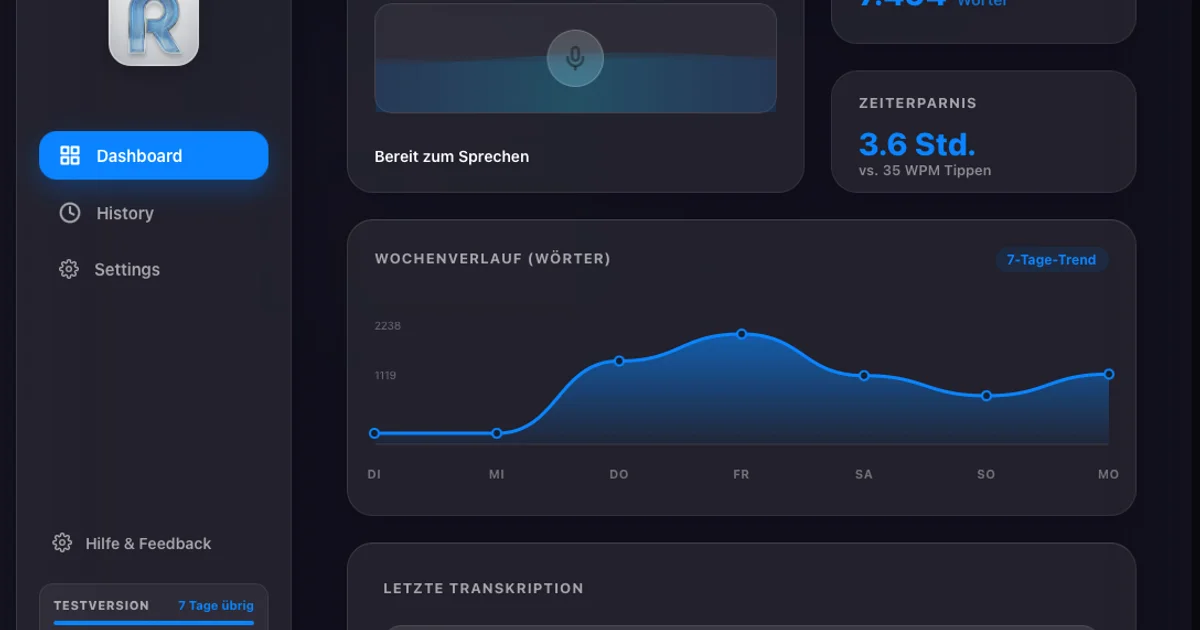Click the Testversion label

click(101, 605)
